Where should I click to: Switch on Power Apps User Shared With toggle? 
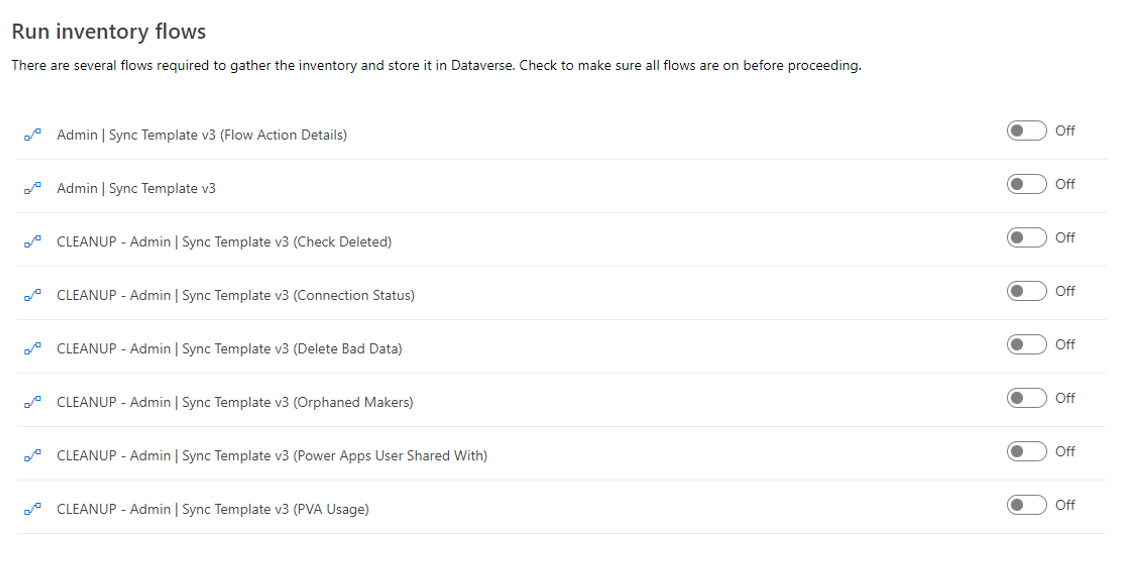click(x=1026, y=452)
